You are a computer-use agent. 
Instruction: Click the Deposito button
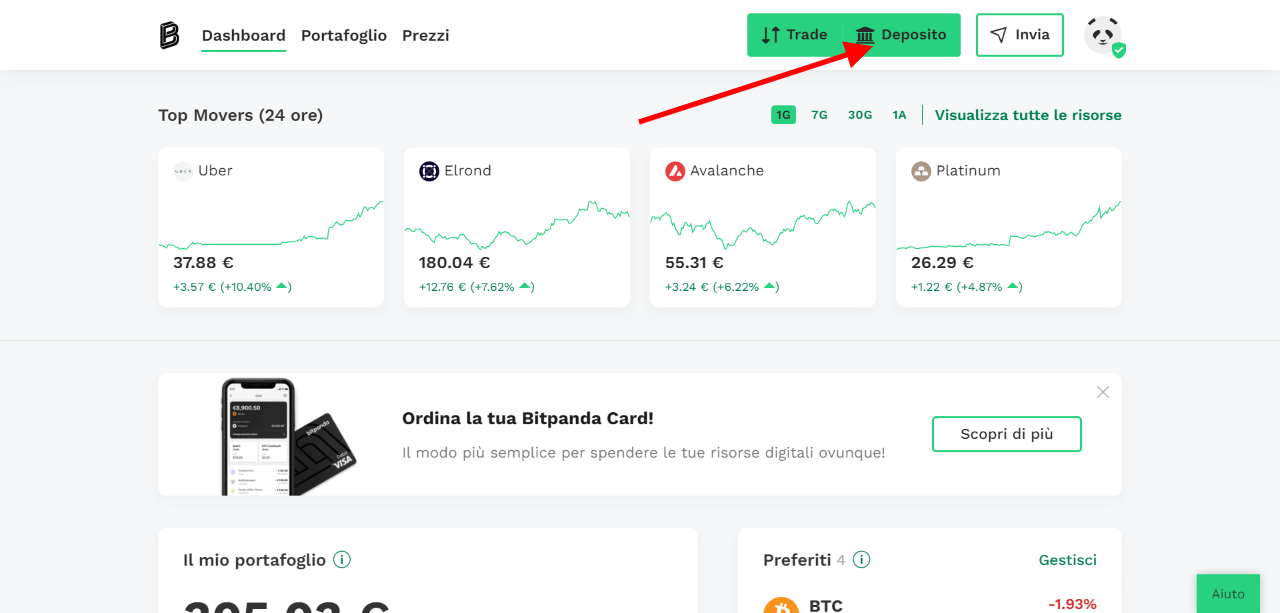coord(901,35)
